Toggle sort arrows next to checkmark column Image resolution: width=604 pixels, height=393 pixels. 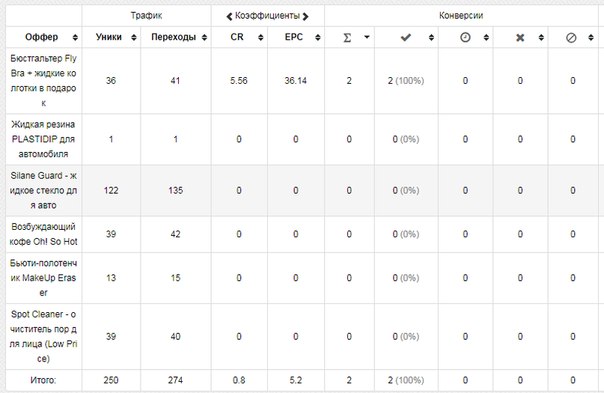point(431,37)
